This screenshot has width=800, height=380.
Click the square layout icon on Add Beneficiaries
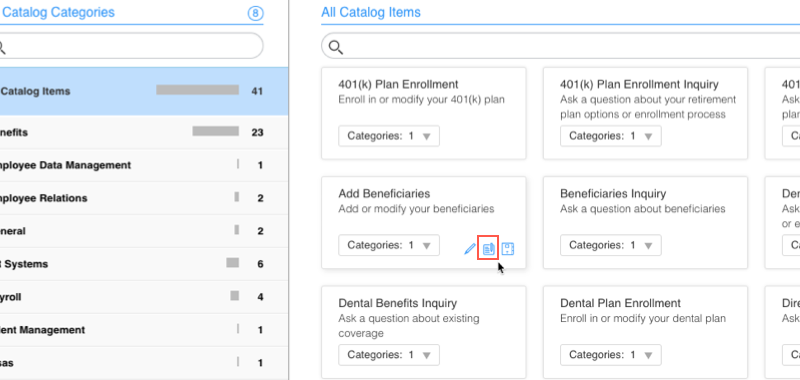point(508,249)
